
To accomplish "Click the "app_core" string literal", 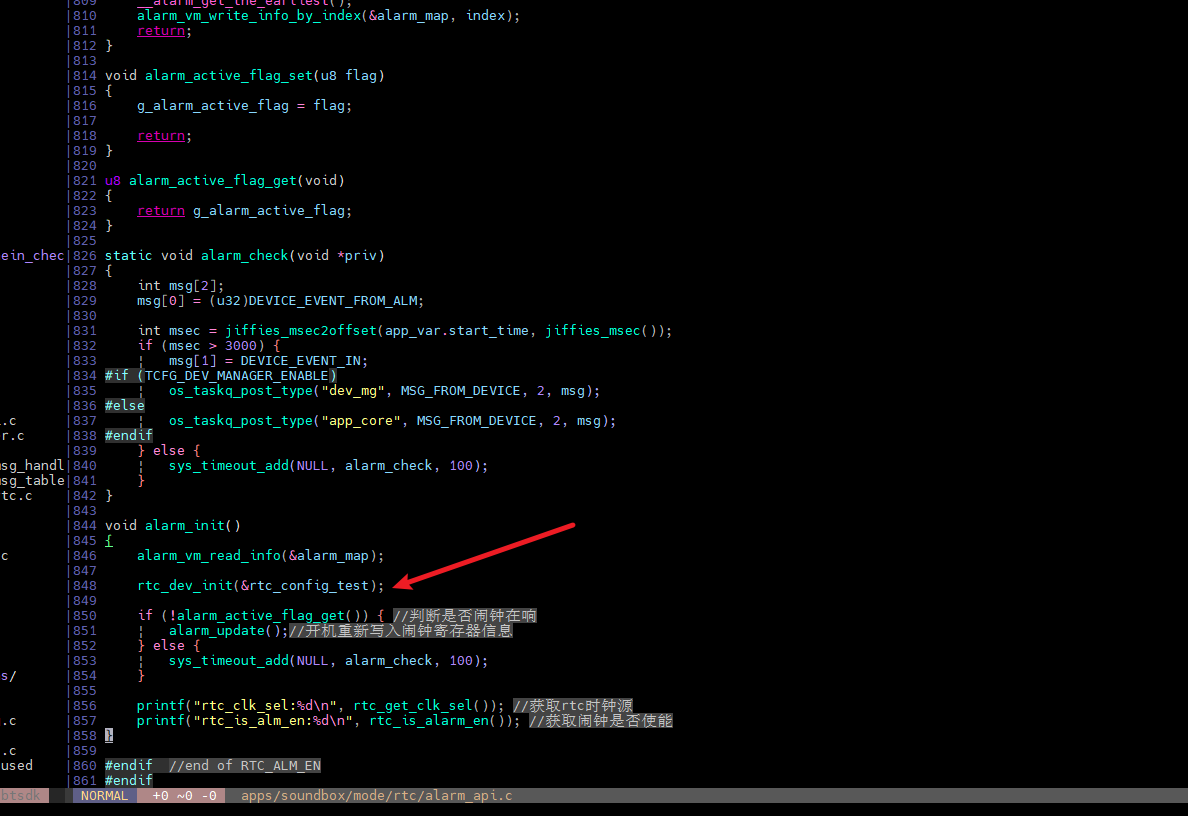I will [x=361, y=421].
